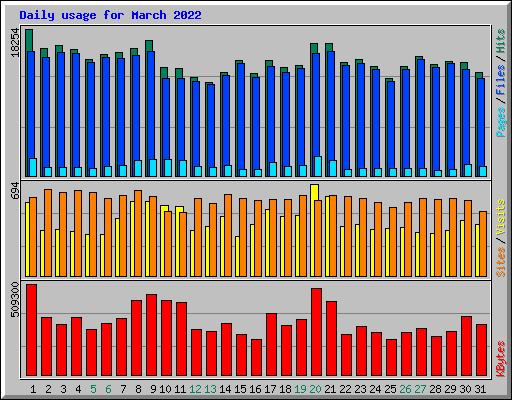Click day label 24 on the x-axis
Image resolution: width=512 pixels, height=400 pixels.
coord(375,389)
